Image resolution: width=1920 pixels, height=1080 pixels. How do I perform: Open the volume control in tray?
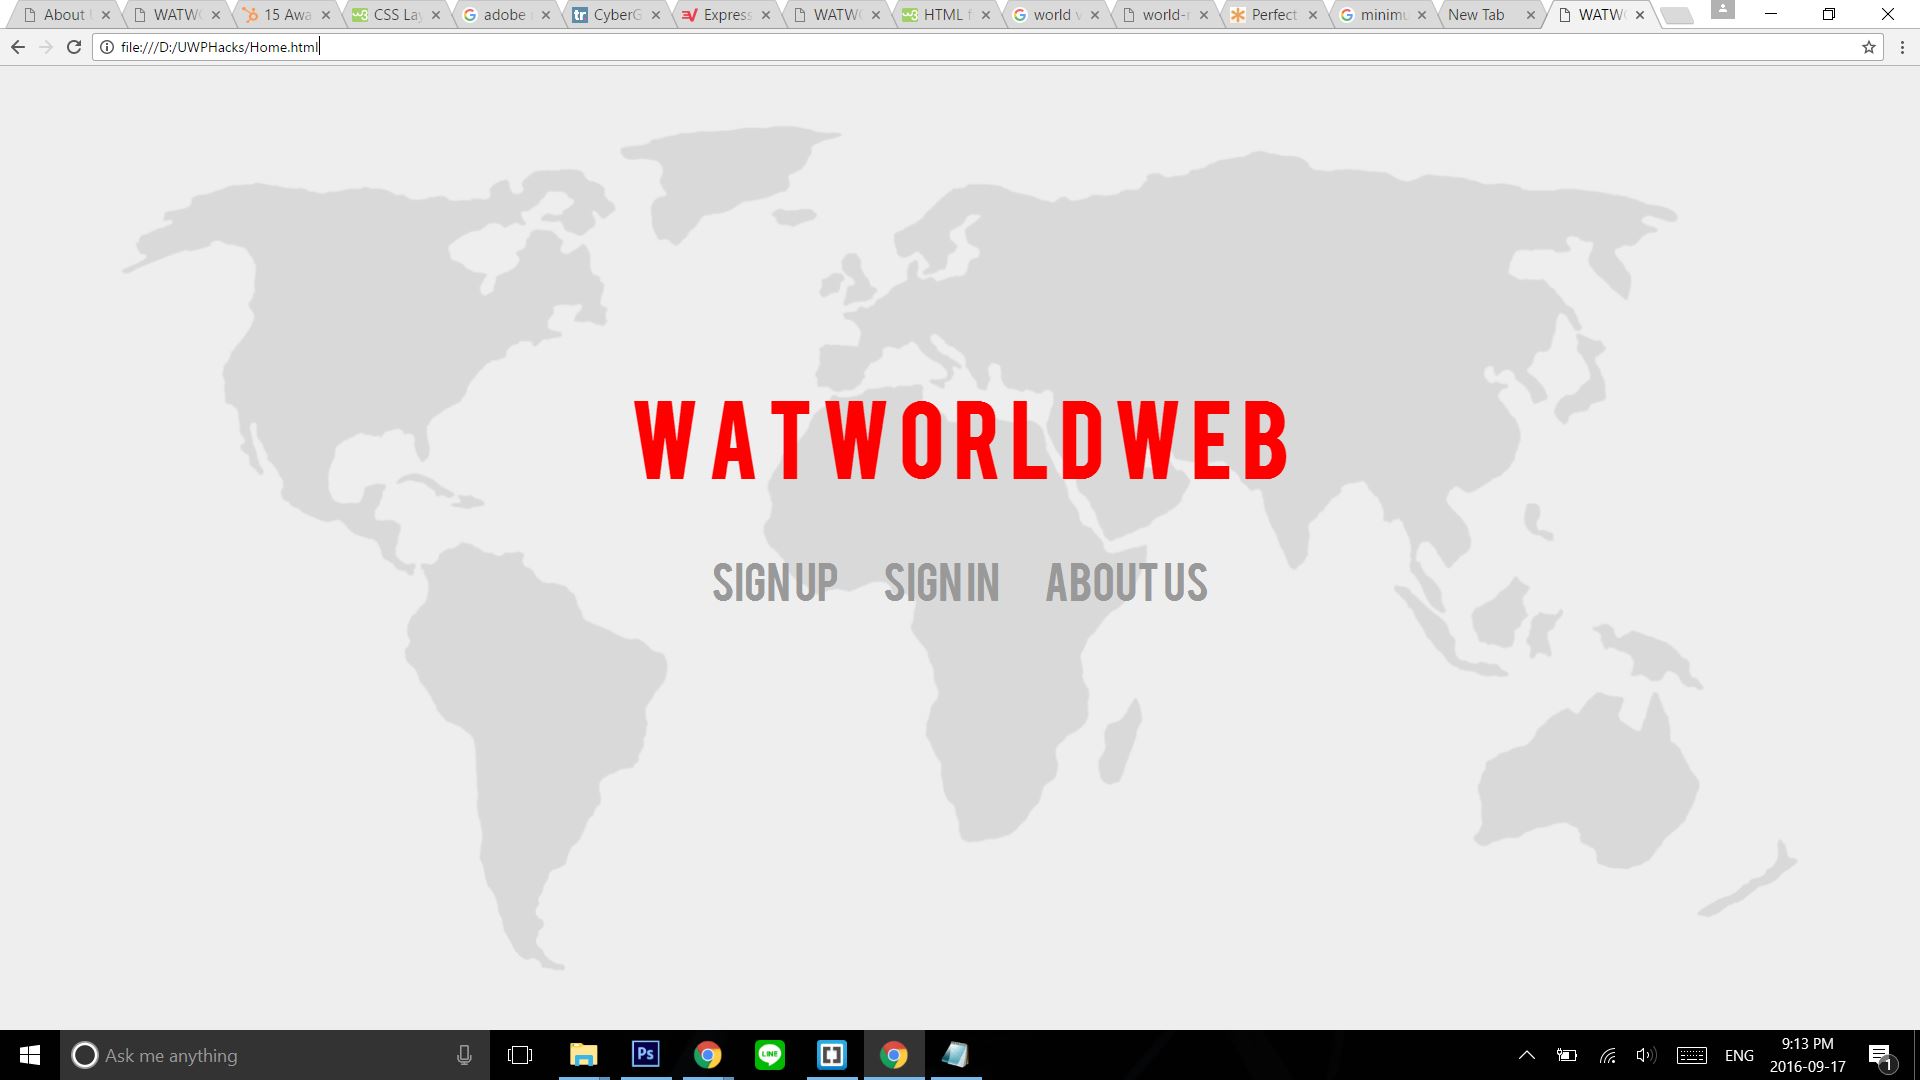tap(1645, 1055)
